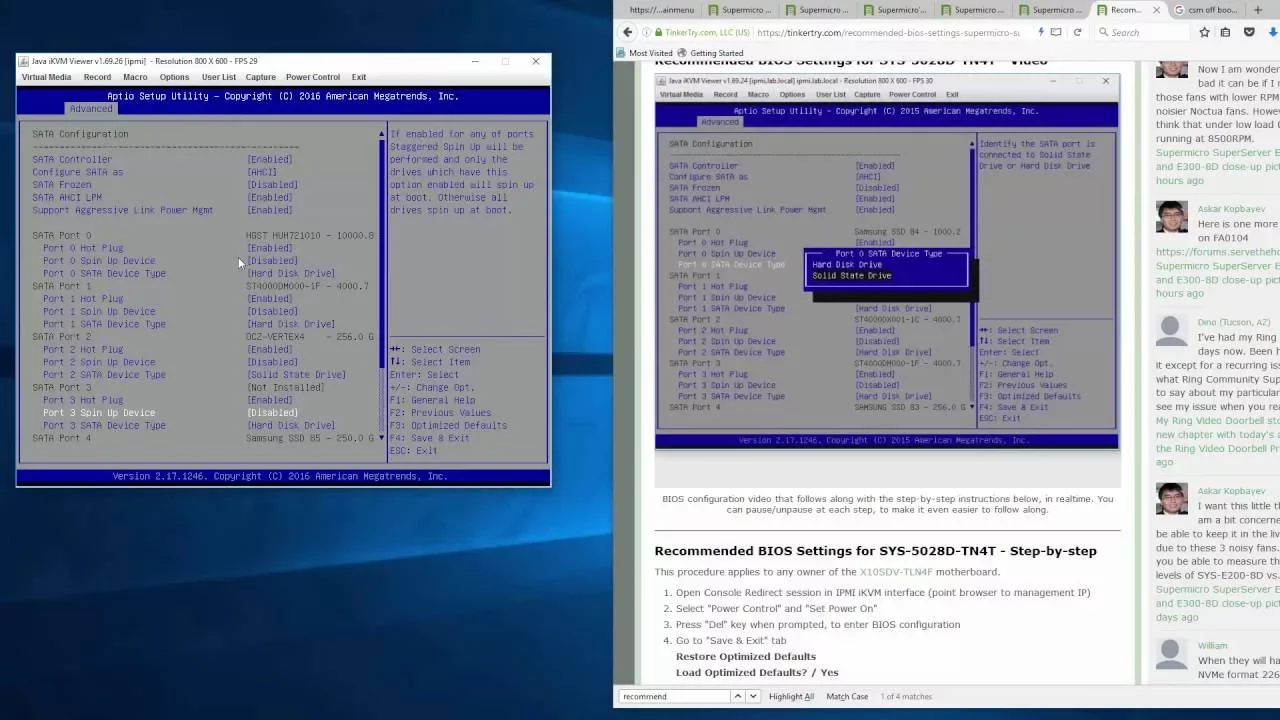Viewport: 1280px width, 720px height.
Task: Select SATA Frozen [Disabled] value
Action: [x=272, y=185]
